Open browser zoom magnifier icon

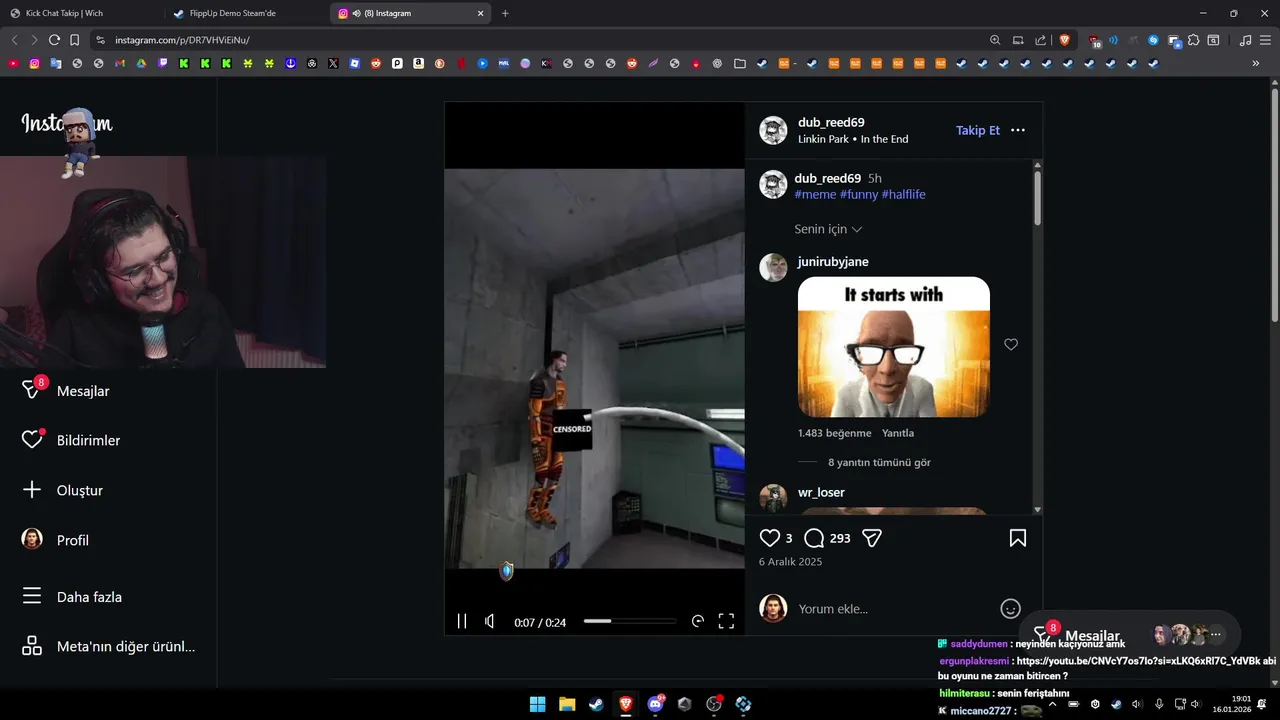(x=995, y=40)
